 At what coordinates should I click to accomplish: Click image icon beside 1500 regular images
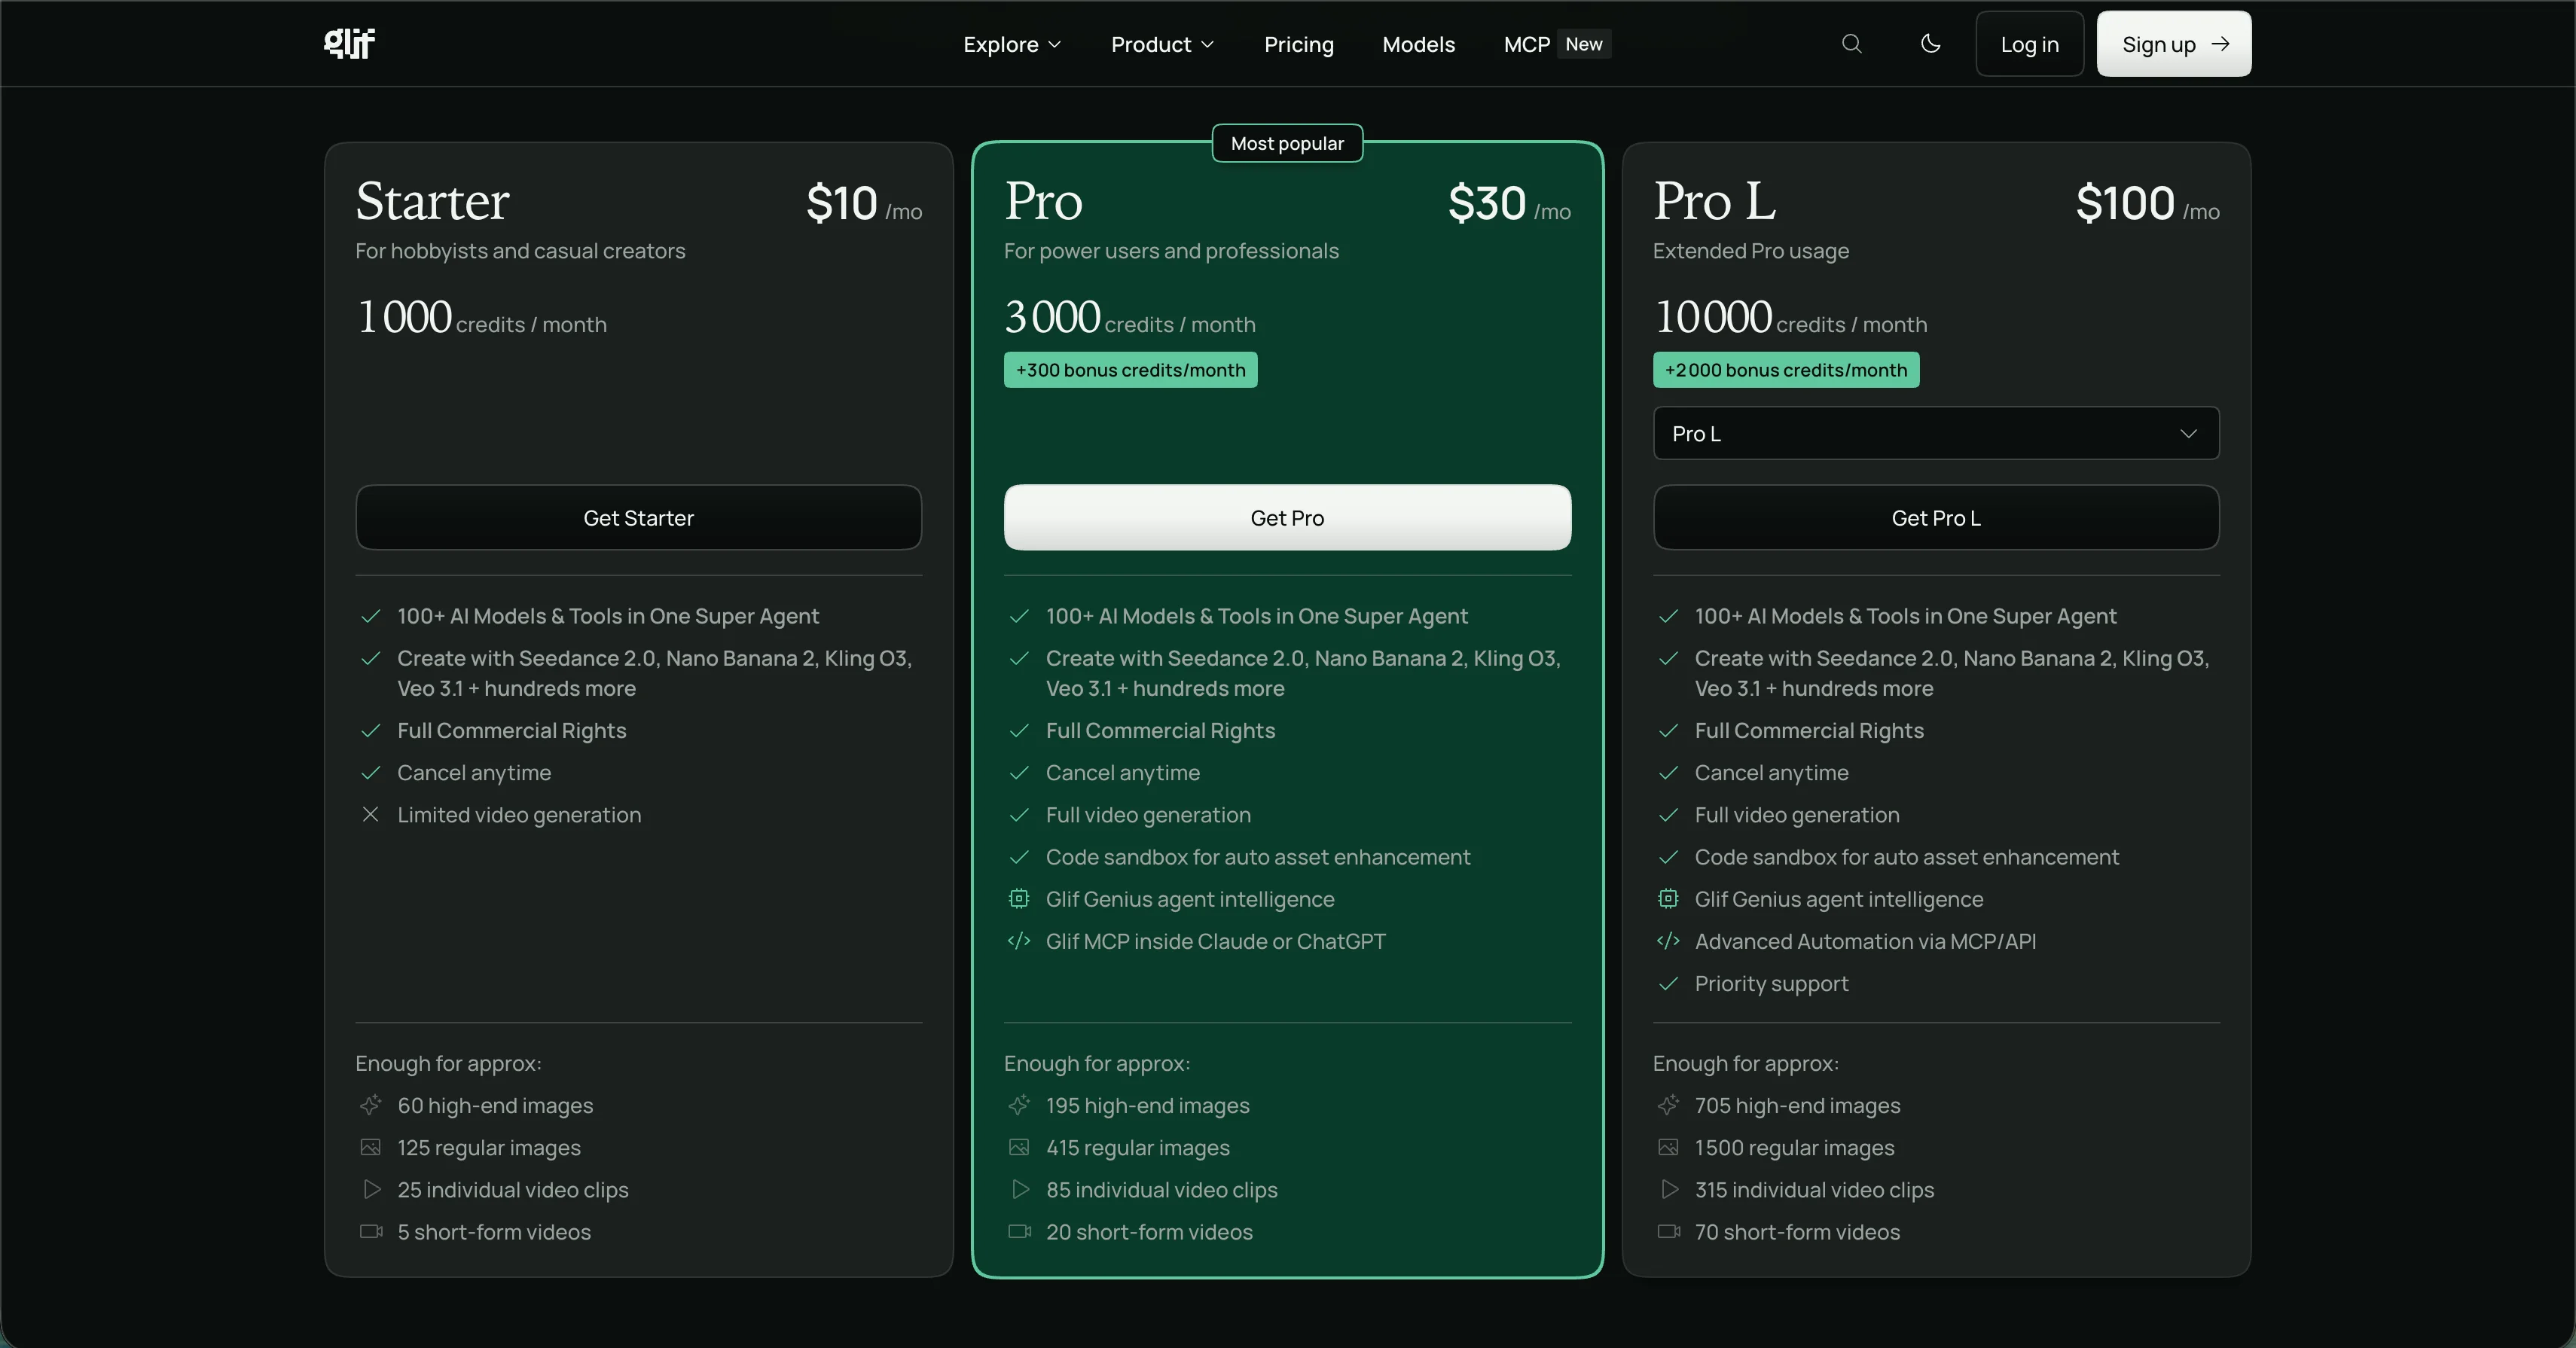(x=1668, y=1147)
